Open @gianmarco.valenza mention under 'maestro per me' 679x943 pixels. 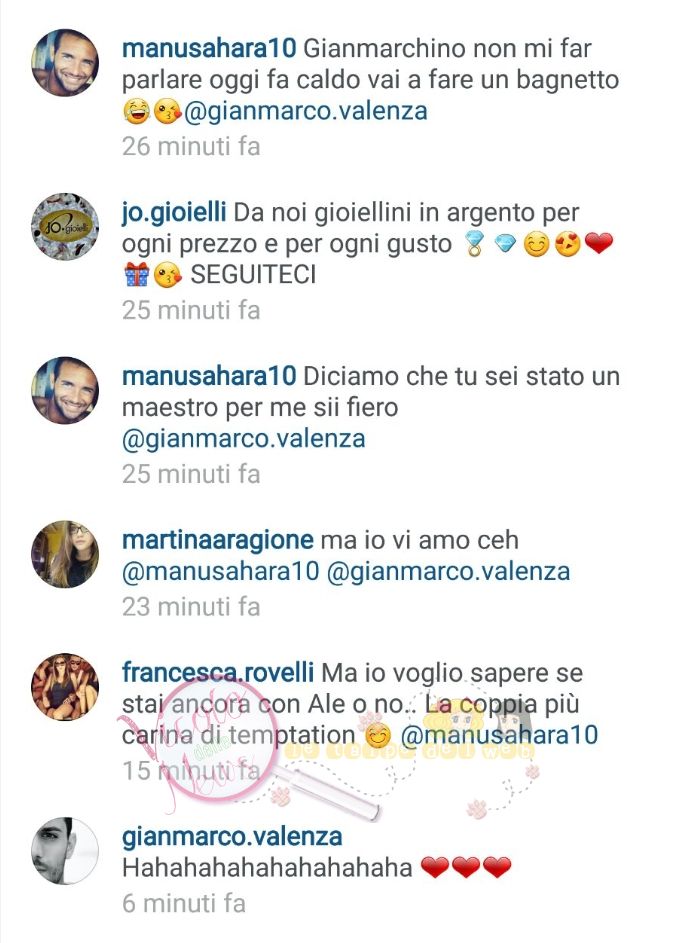[x=244, y=439]
